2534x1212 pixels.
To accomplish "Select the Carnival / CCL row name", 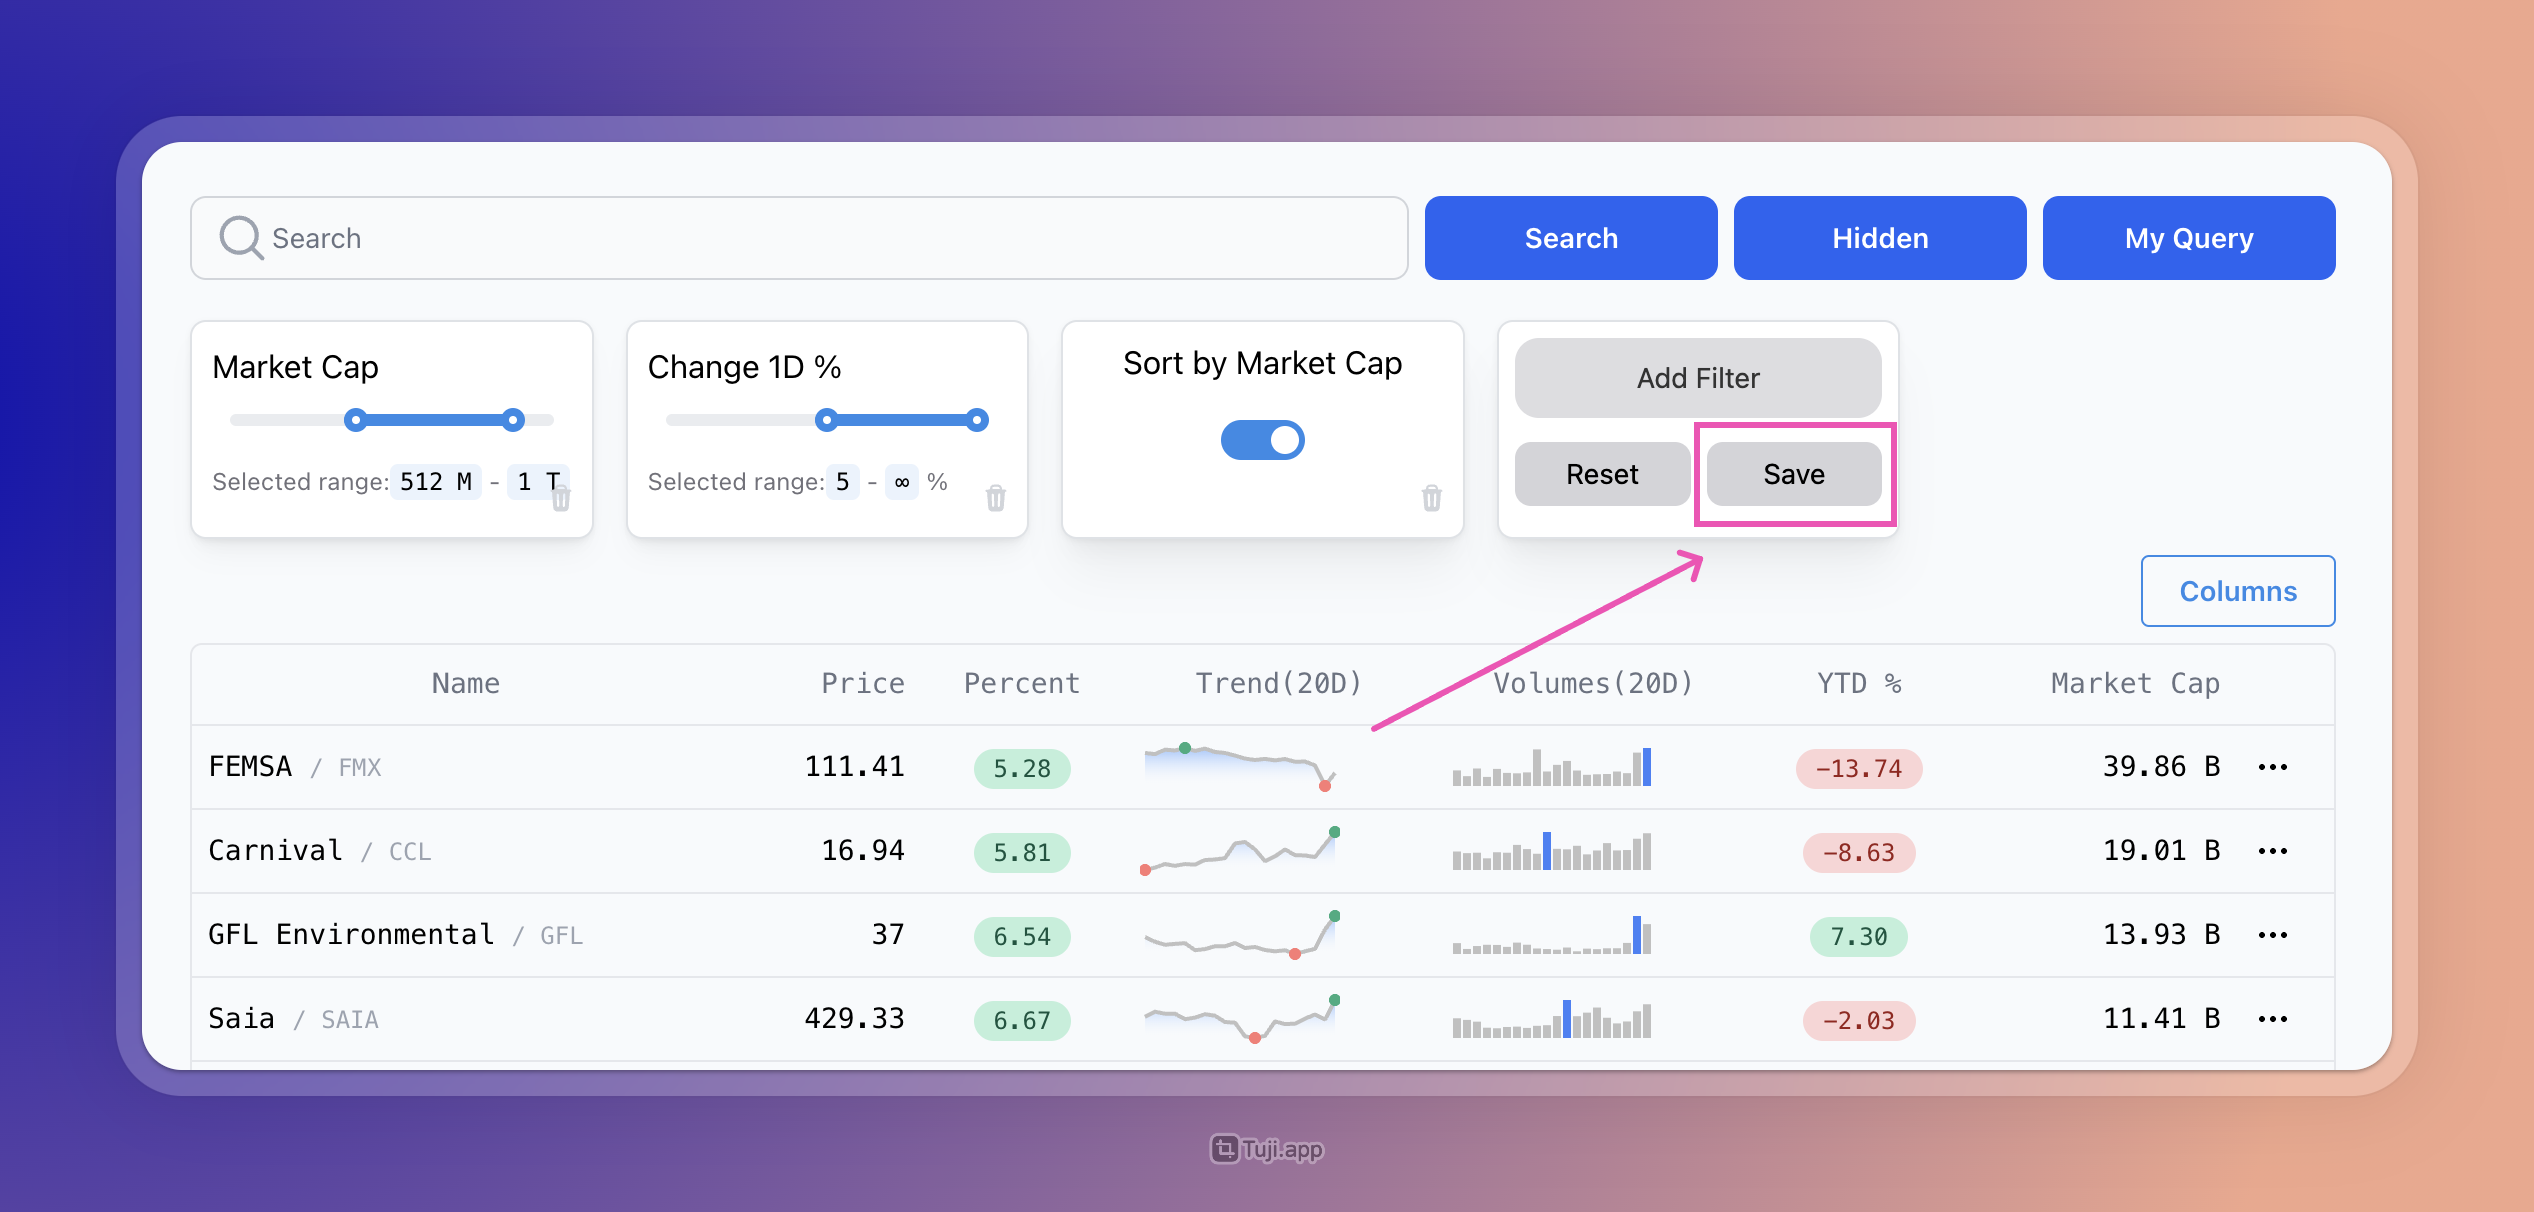I will click(x=320, y=851).
